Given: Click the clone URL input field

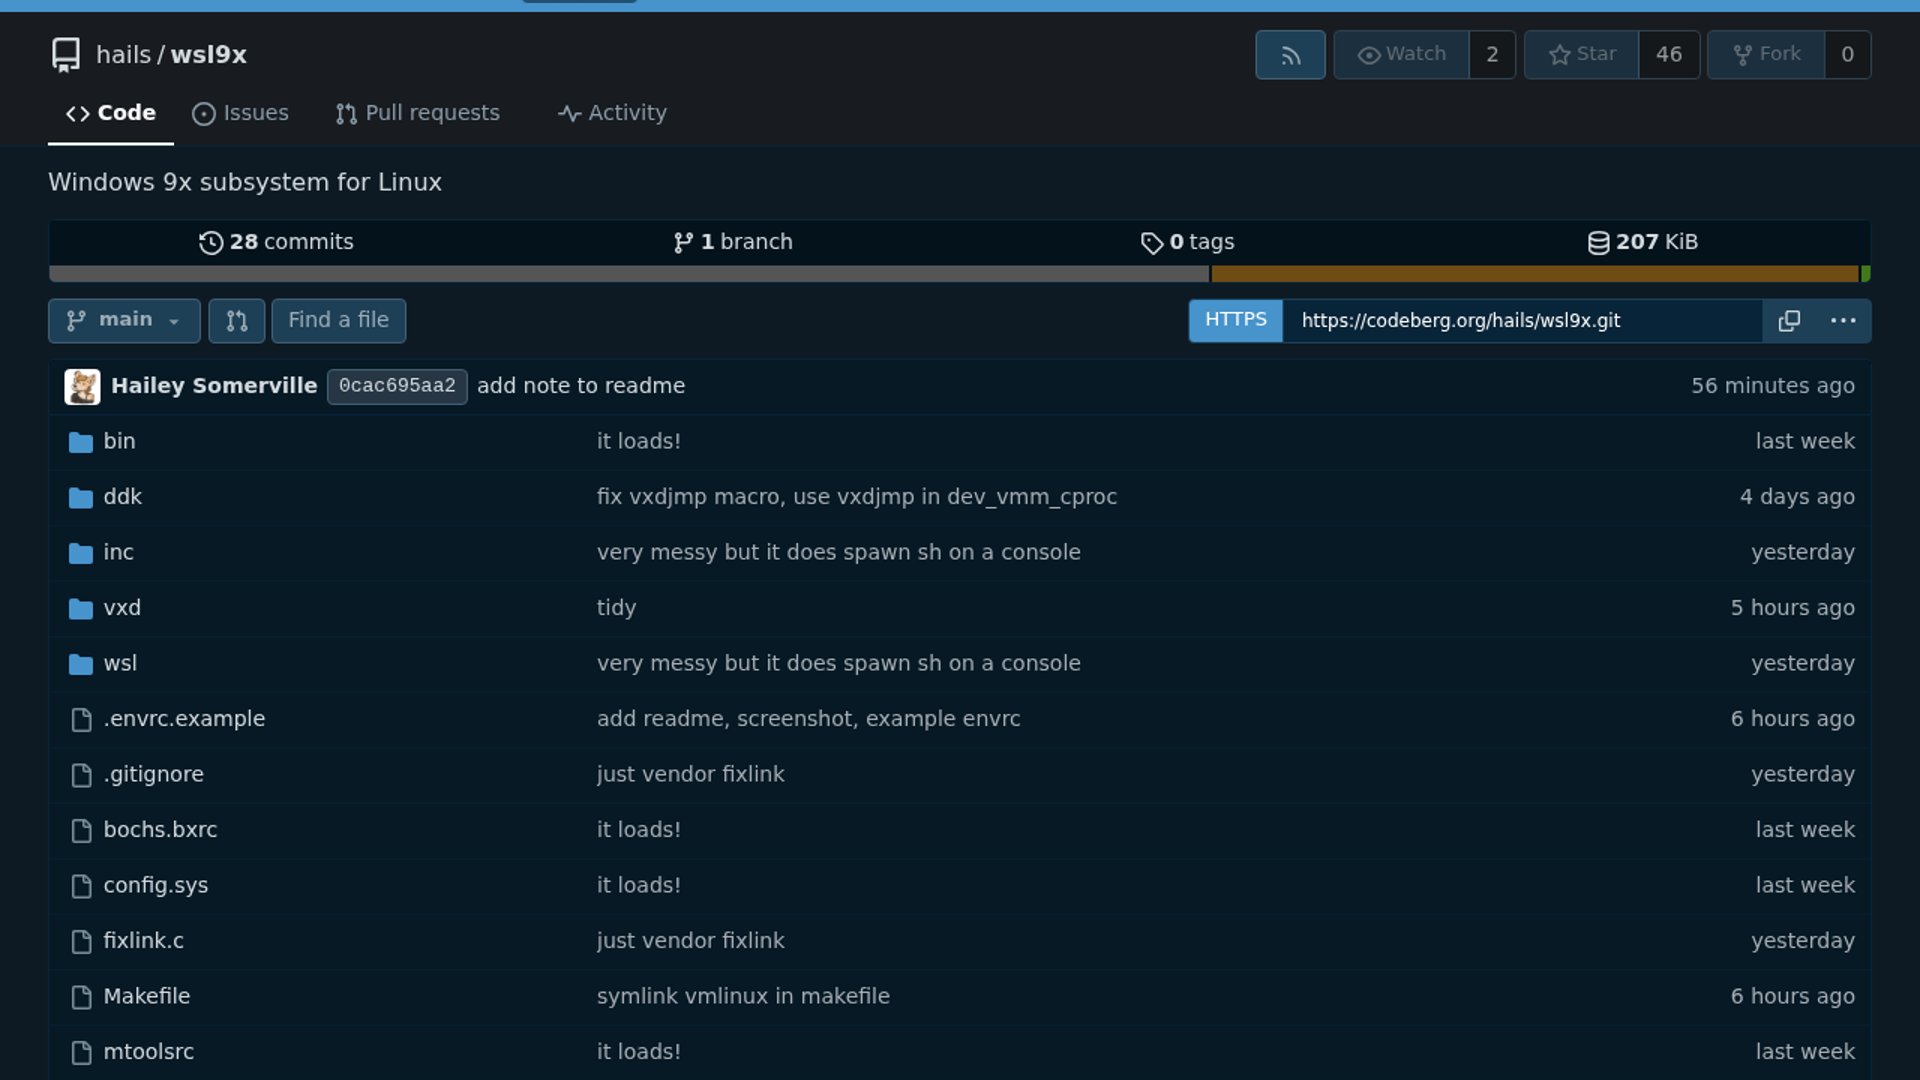Looking at the screenshot, I should point(1520,321).
